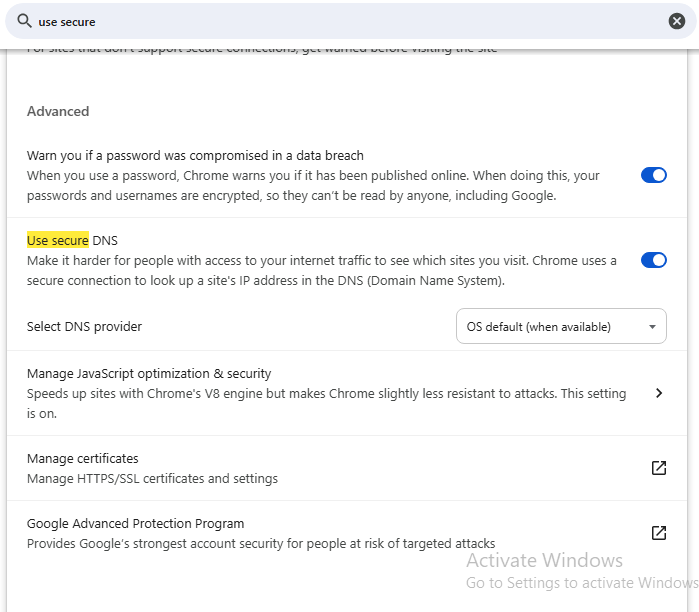Turn off the Use secure DNS switch

point(653,260)
